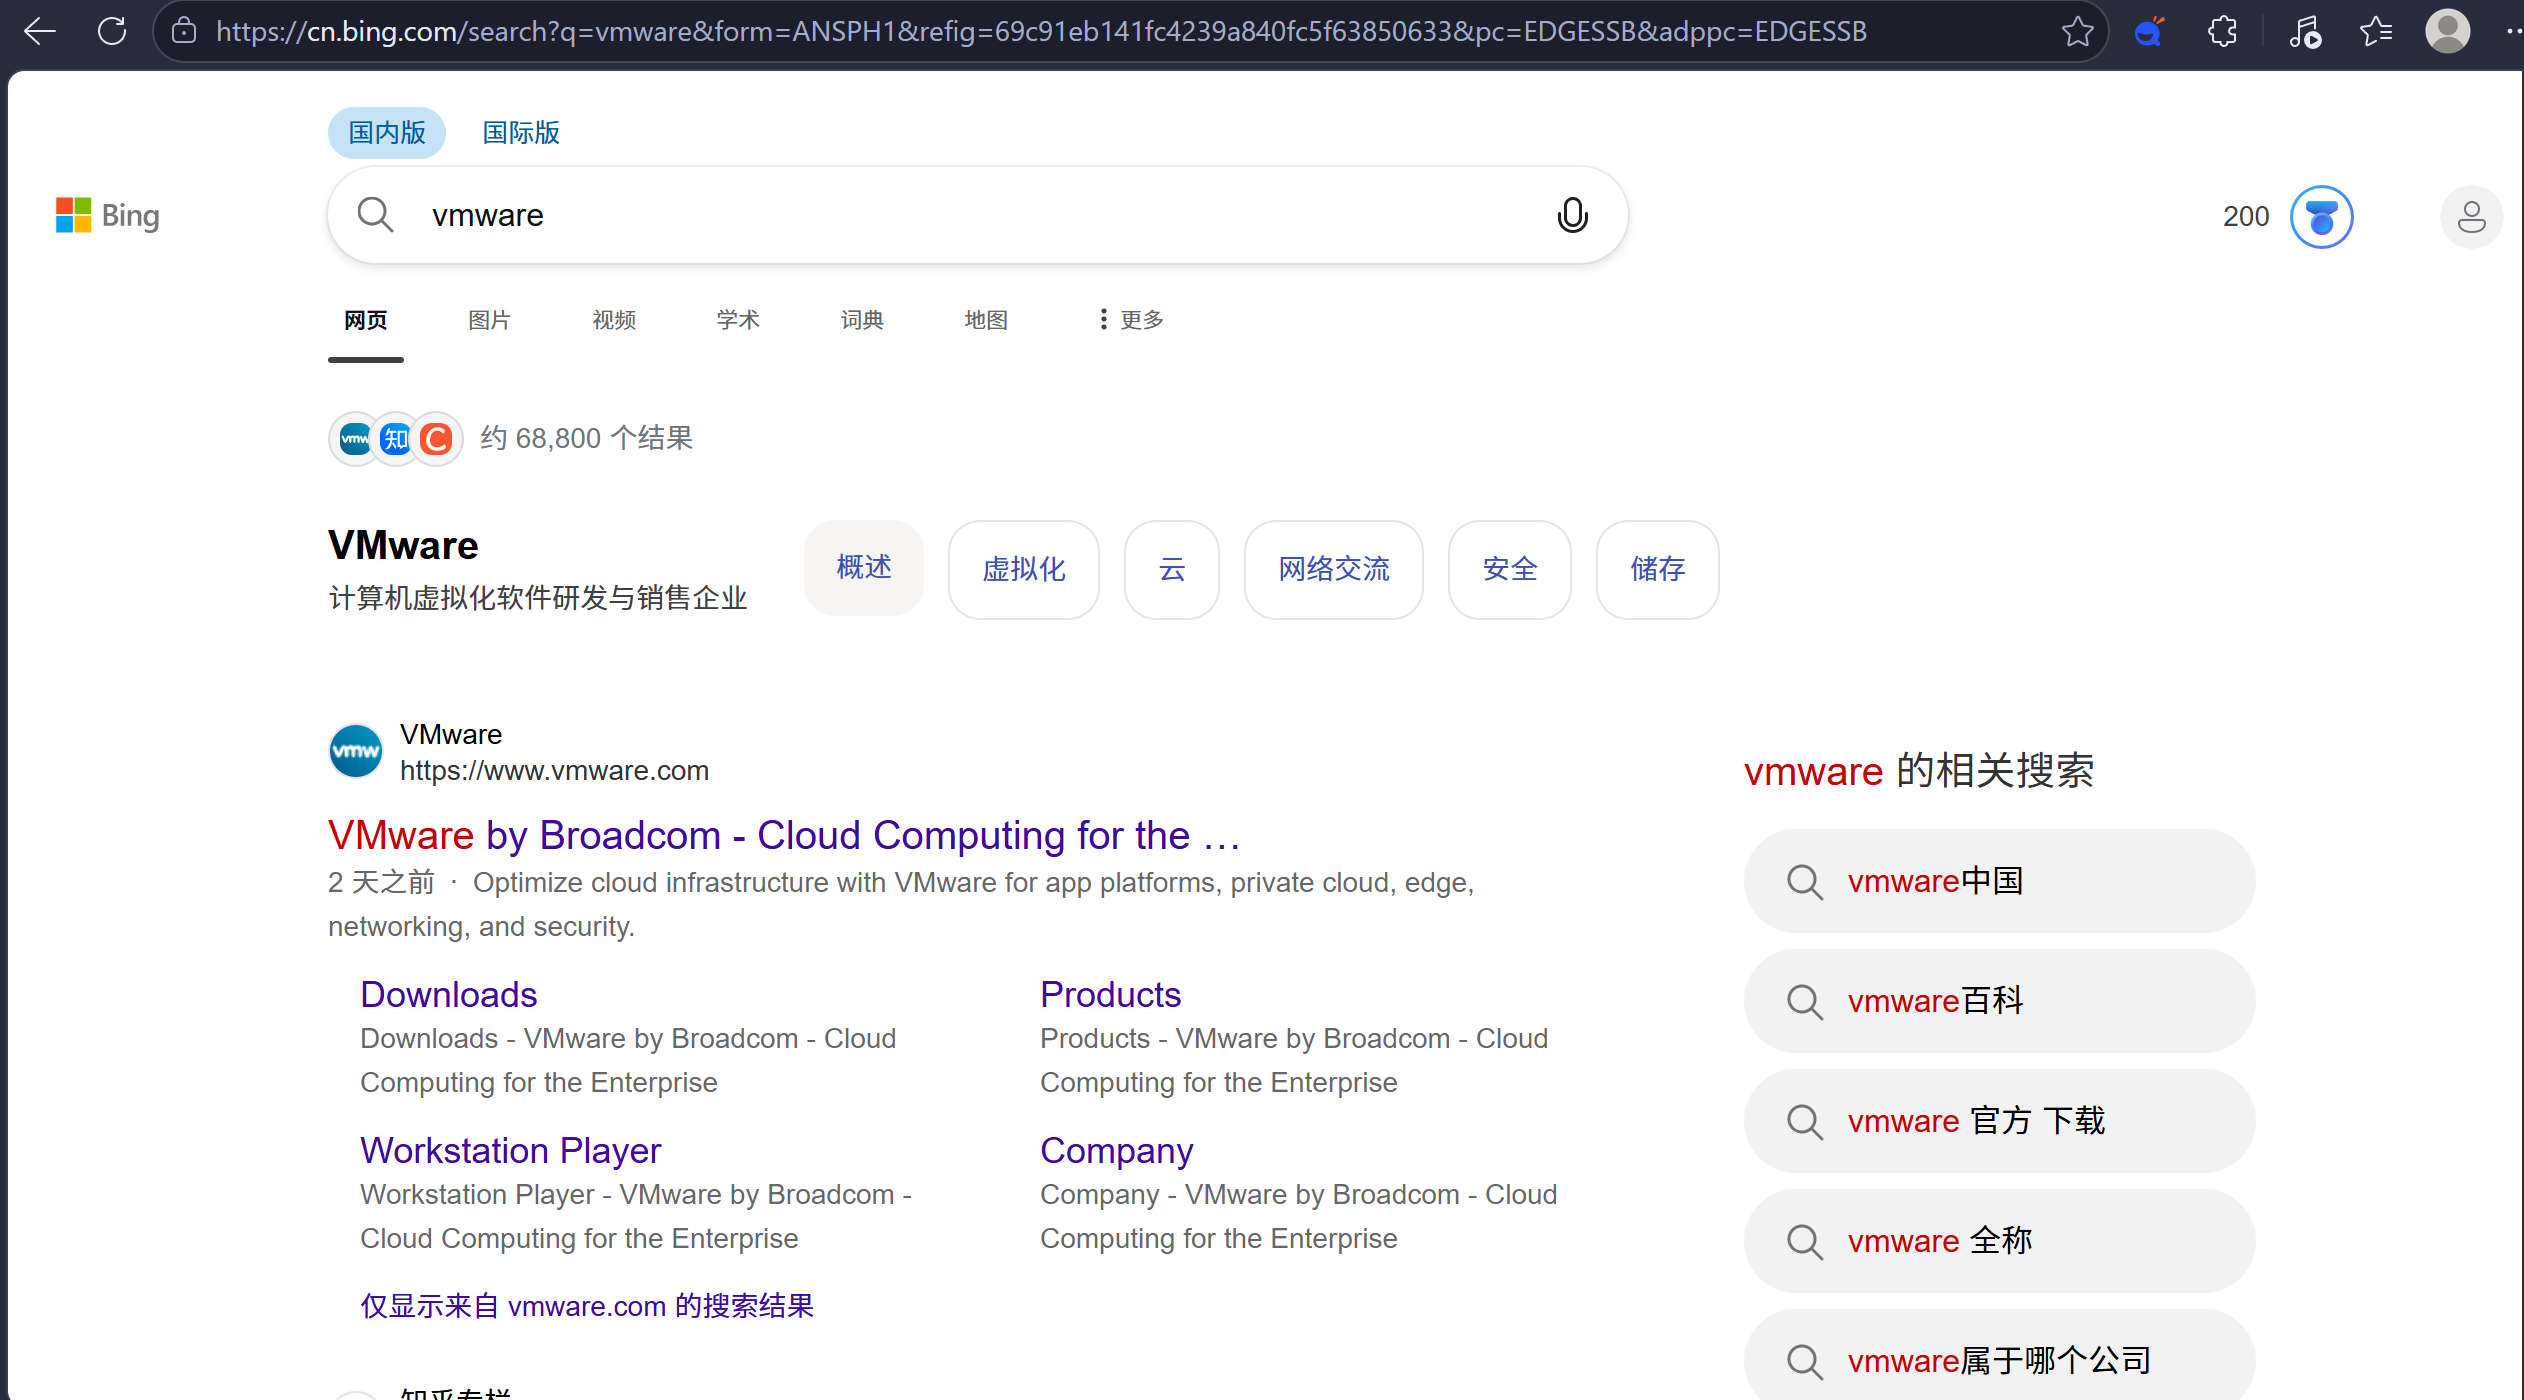Open the favorites list icon
Image resolution: width=2524 pixels, height=1400 pixels.
click(2376, 31)
